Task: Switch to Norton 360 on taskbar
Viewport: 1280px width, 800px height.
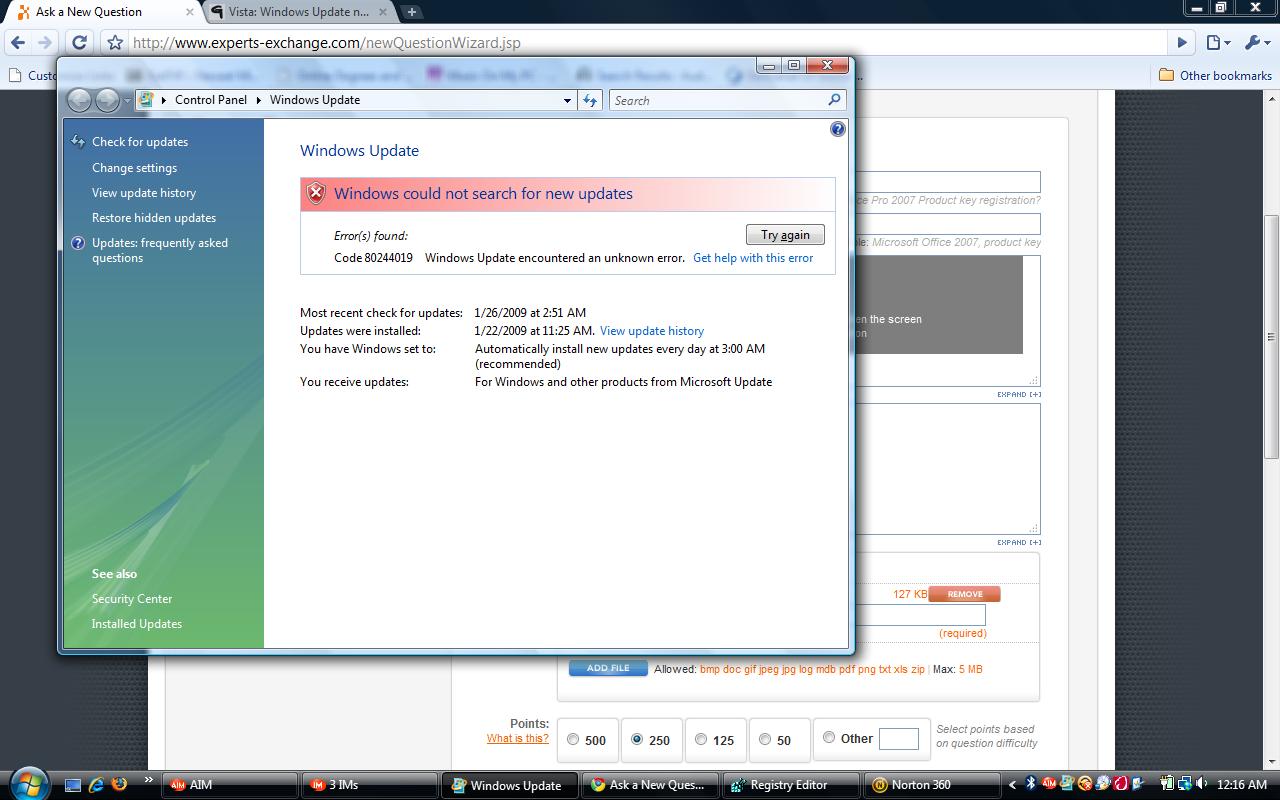Action: pos(932,785)
